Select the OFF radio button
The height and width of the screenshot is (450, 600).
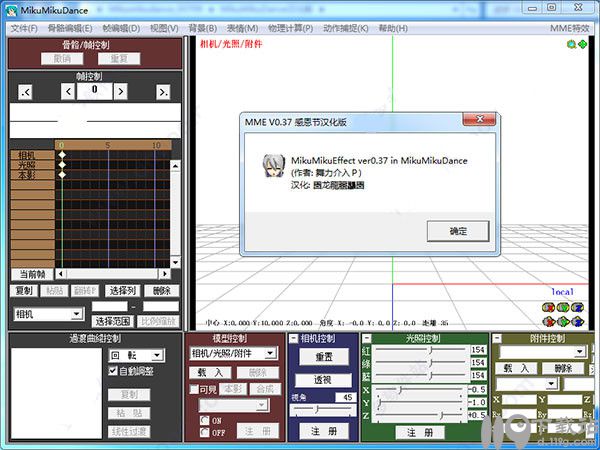pyautogui.click(x=205, y=432)
